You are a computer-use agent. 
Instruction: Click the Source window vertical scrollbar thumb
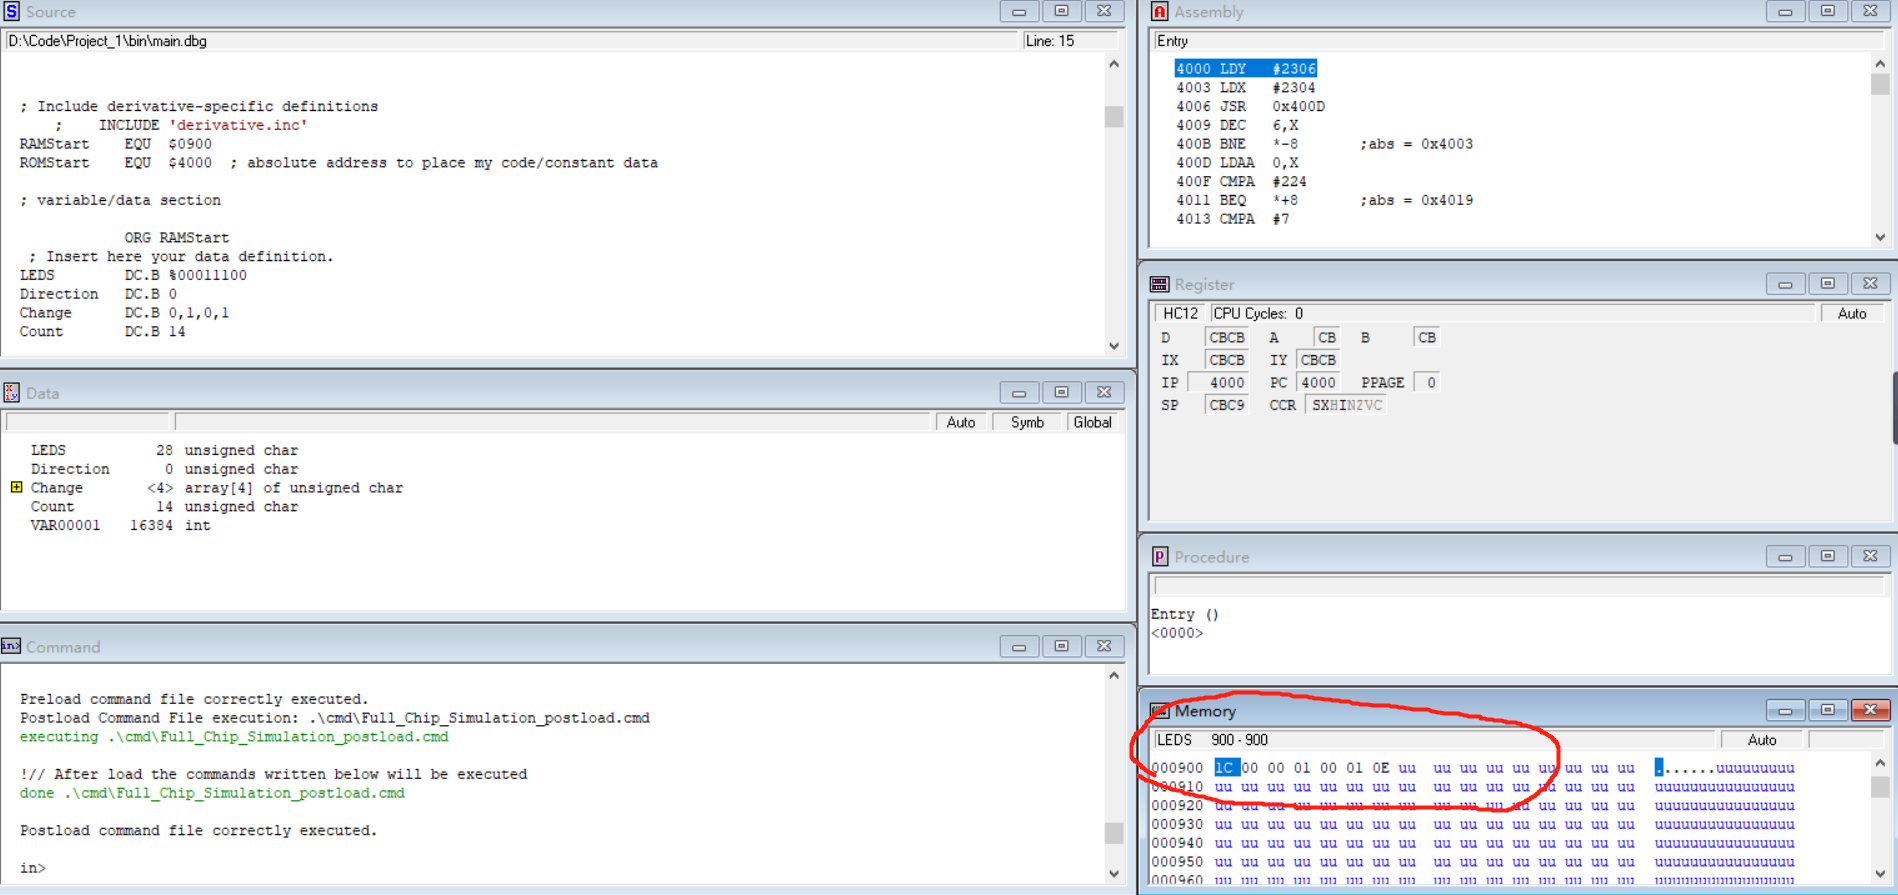coord(1114,116)
